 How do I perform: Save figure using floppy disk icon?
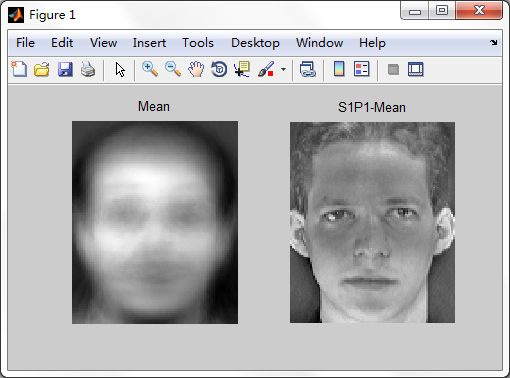click(x=65, y=70)
